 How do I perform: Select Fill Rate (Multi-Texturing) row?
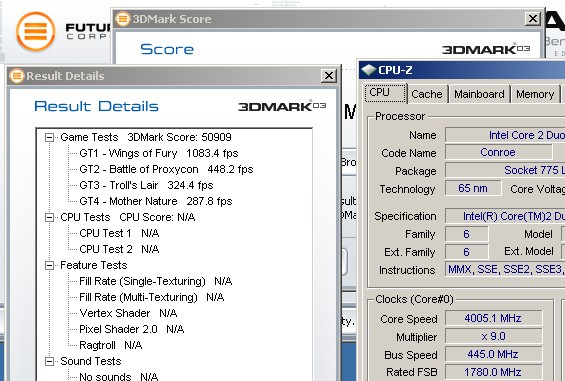click(152, 297)
